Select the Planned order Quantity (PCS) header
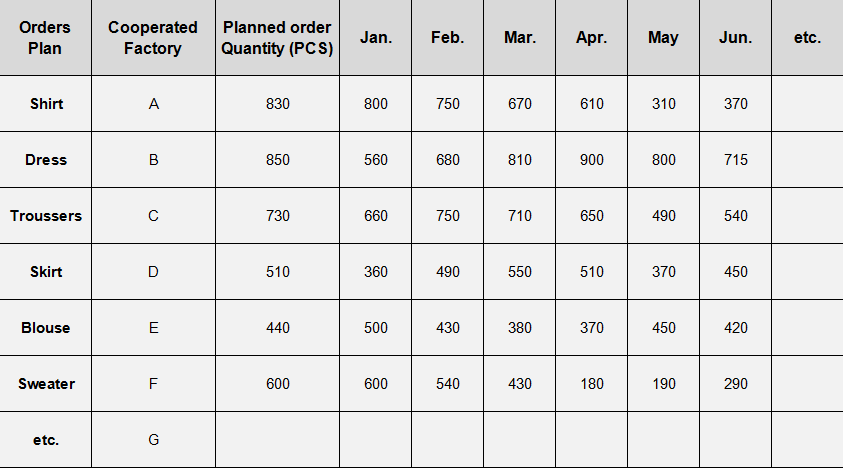843x468 pixels. [x=277, y=38]
